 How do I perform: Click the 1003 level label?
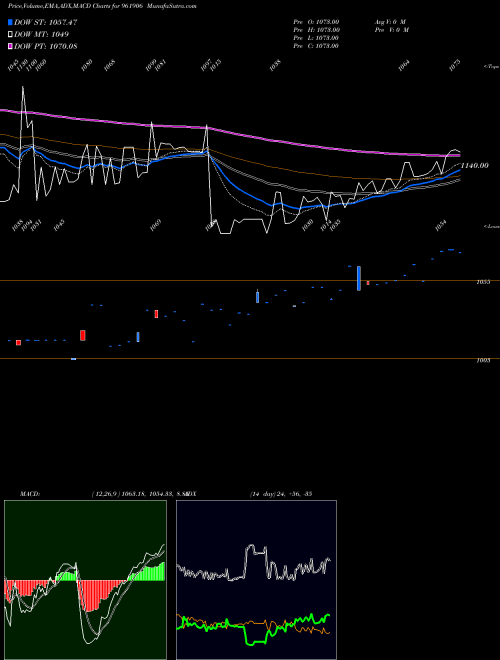(483, 360)
